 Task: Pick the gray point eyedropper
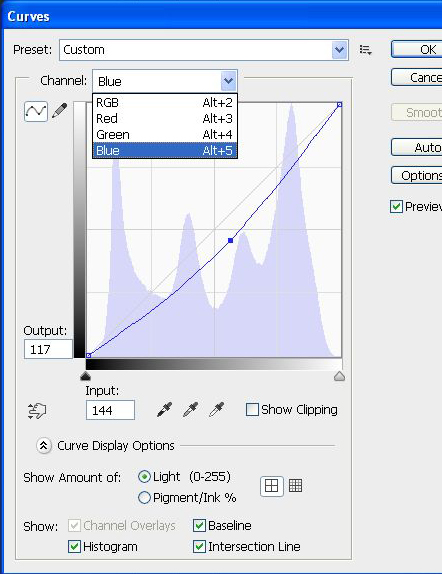click(190, 409)
